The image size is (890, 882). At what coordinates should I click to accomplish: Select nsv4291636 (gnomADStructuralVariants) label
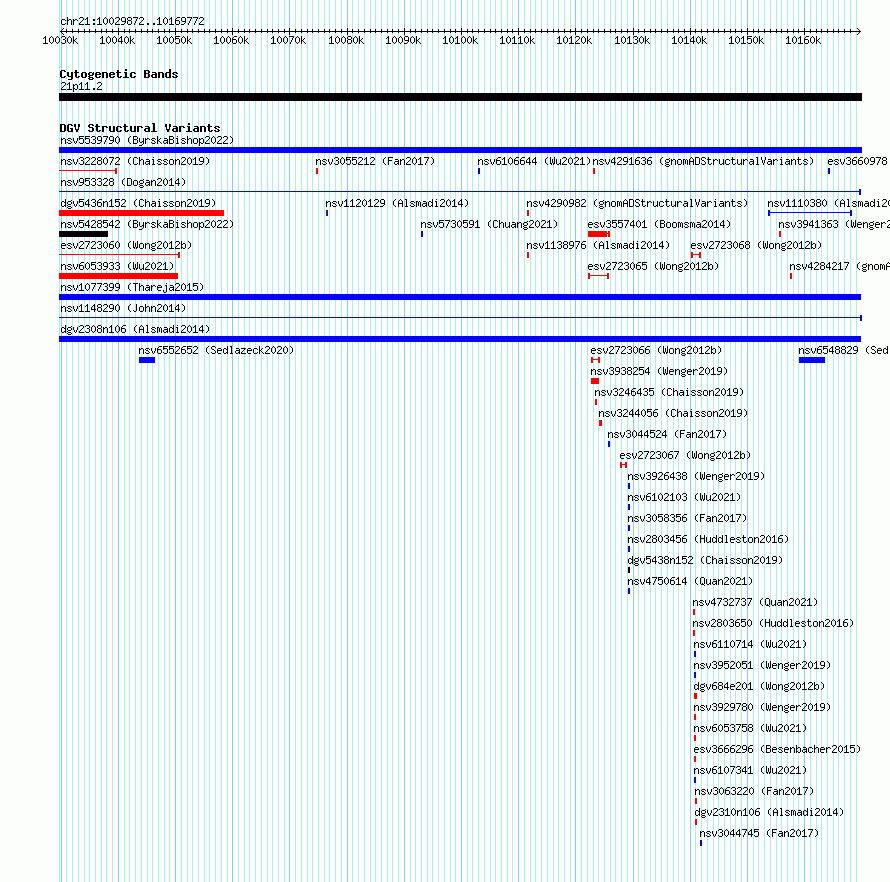point(703,161)
